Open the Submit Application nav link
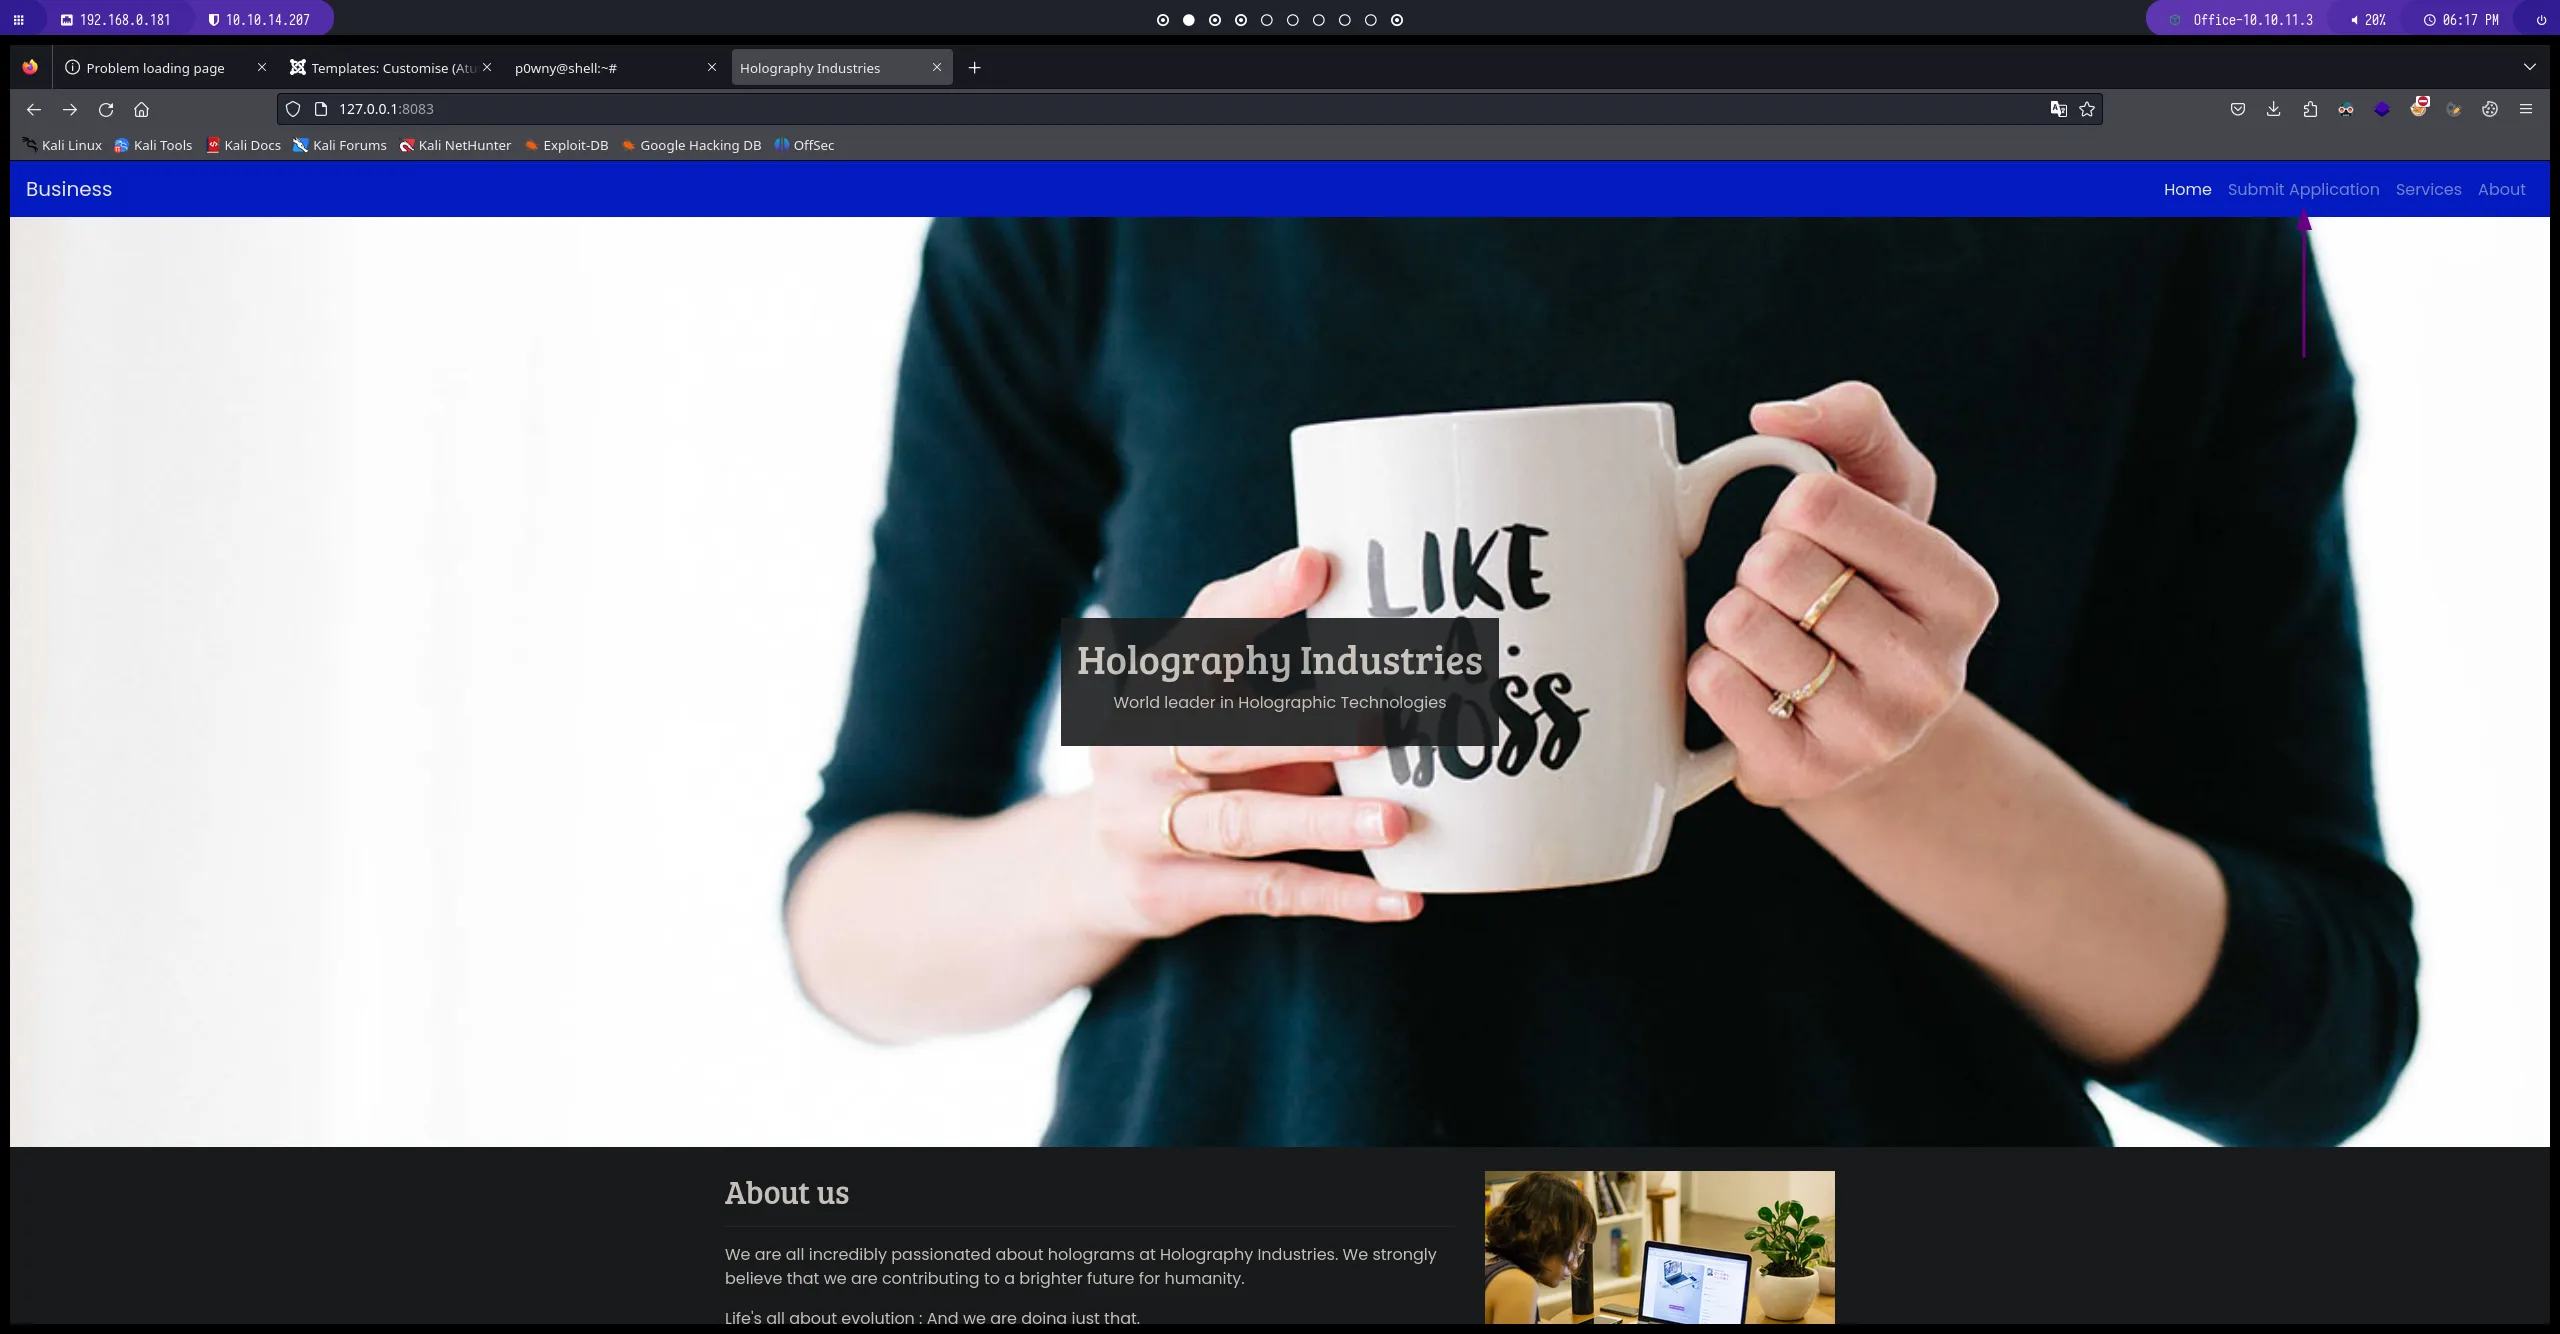The width and height of the screenshot is (2560, 1334). point(2303,189)
